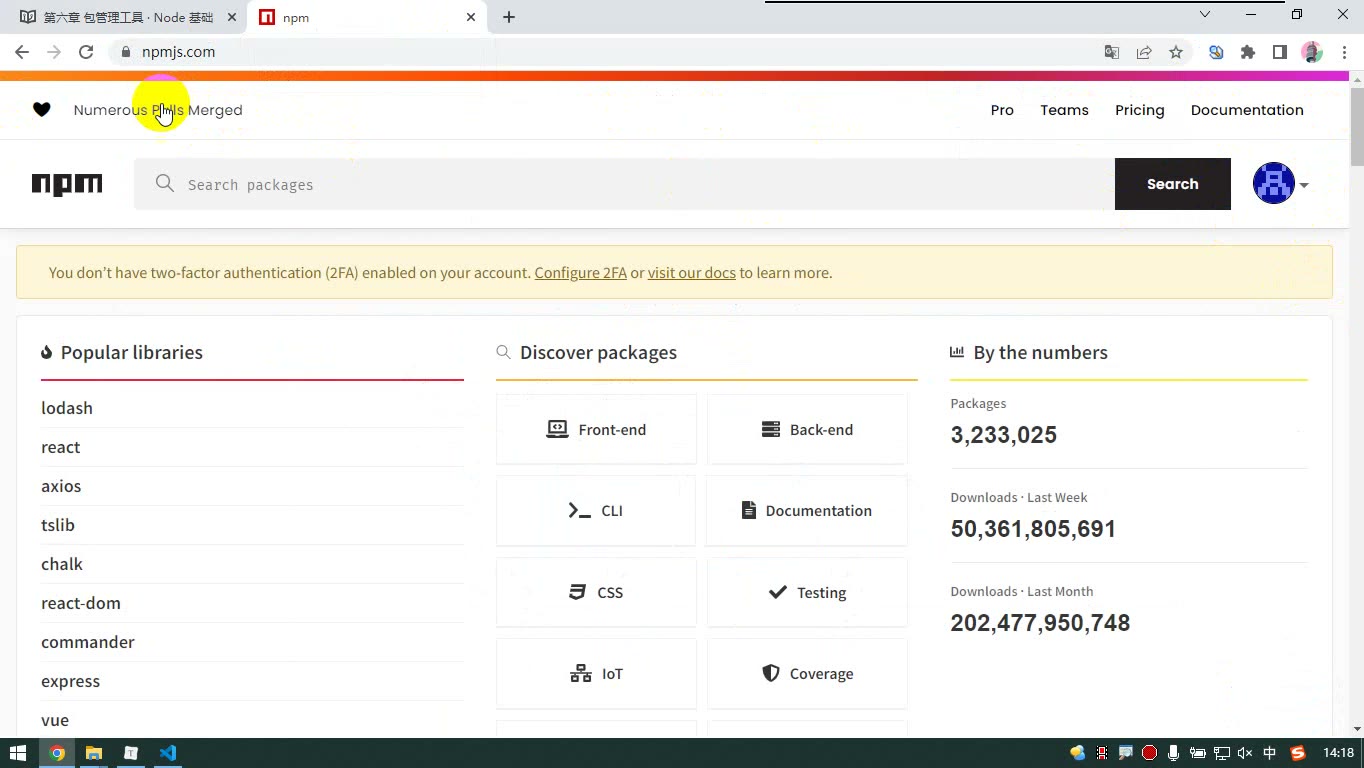The width and height of the screenshot is (1364, 768).
Task: Click the black heart icon
Action: coord(41,110)
